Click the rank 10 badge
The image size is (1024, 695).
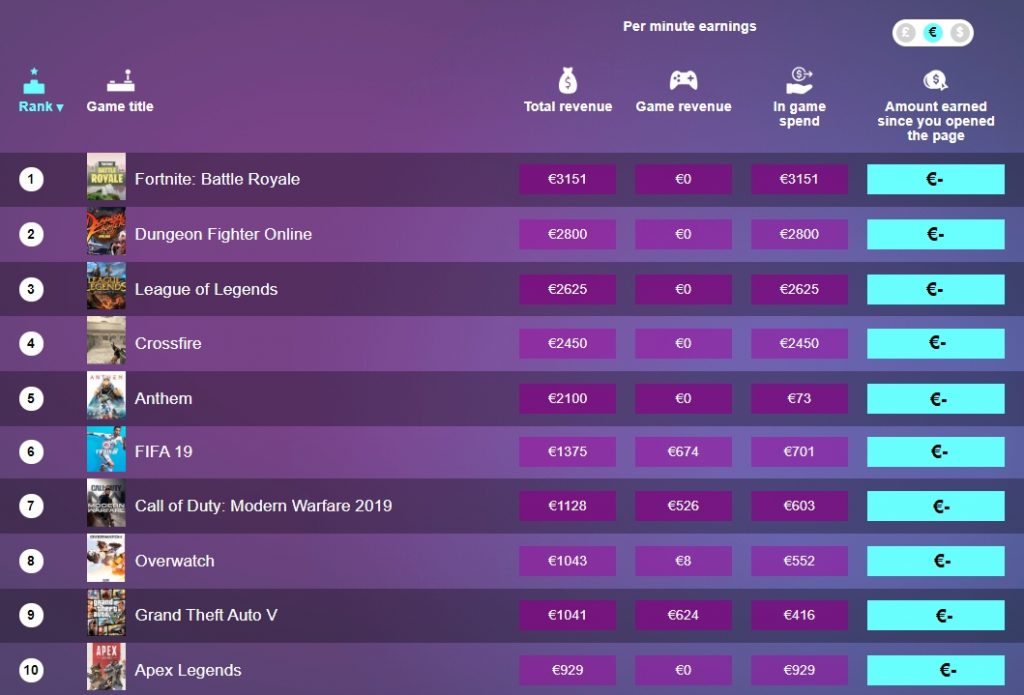click(x=31, y=670)
